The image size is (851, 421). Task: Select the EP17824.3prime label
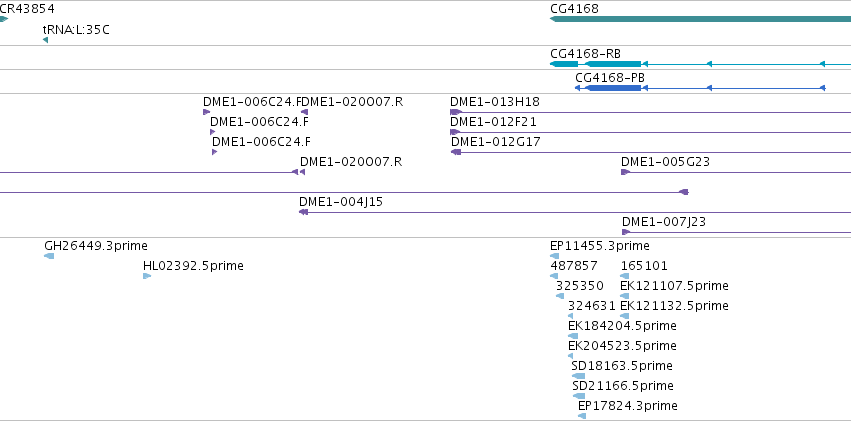tap(628, 406)
